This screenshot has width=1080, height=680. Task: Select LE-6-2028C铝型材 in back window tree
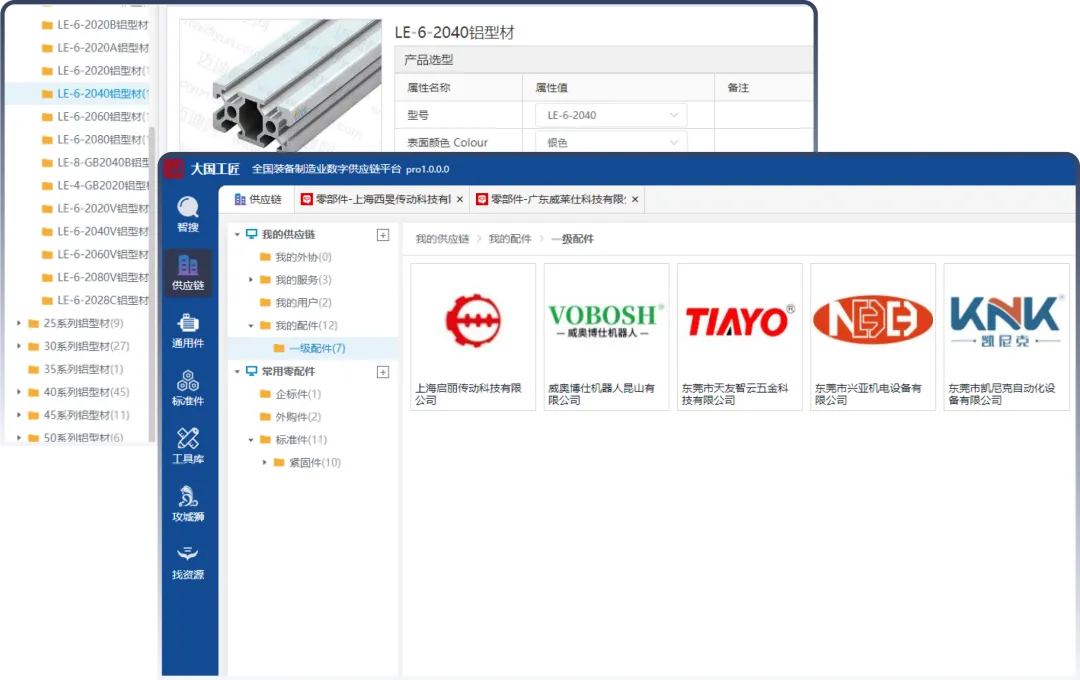click(x=103, y=300)
